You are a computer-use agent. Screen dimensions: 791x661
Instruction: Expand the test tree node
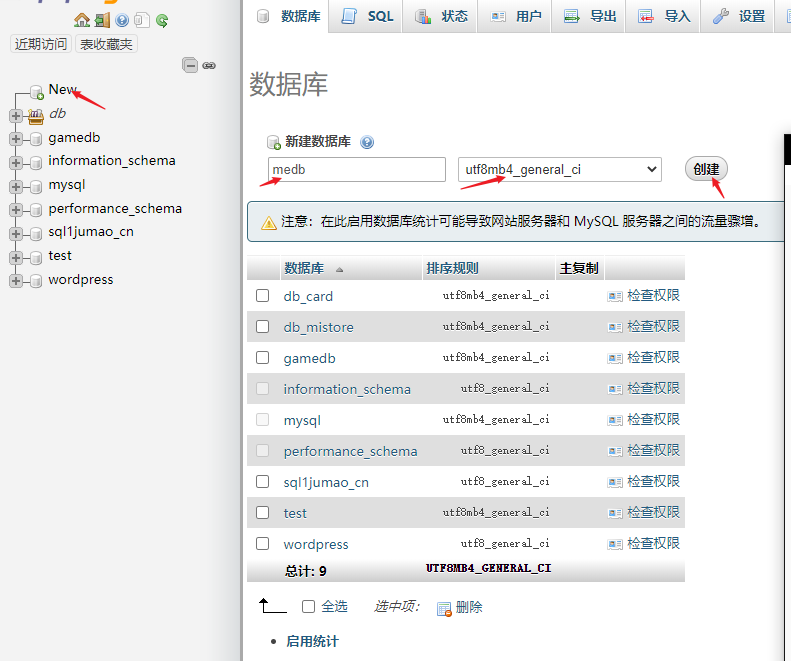click(16, 258)
